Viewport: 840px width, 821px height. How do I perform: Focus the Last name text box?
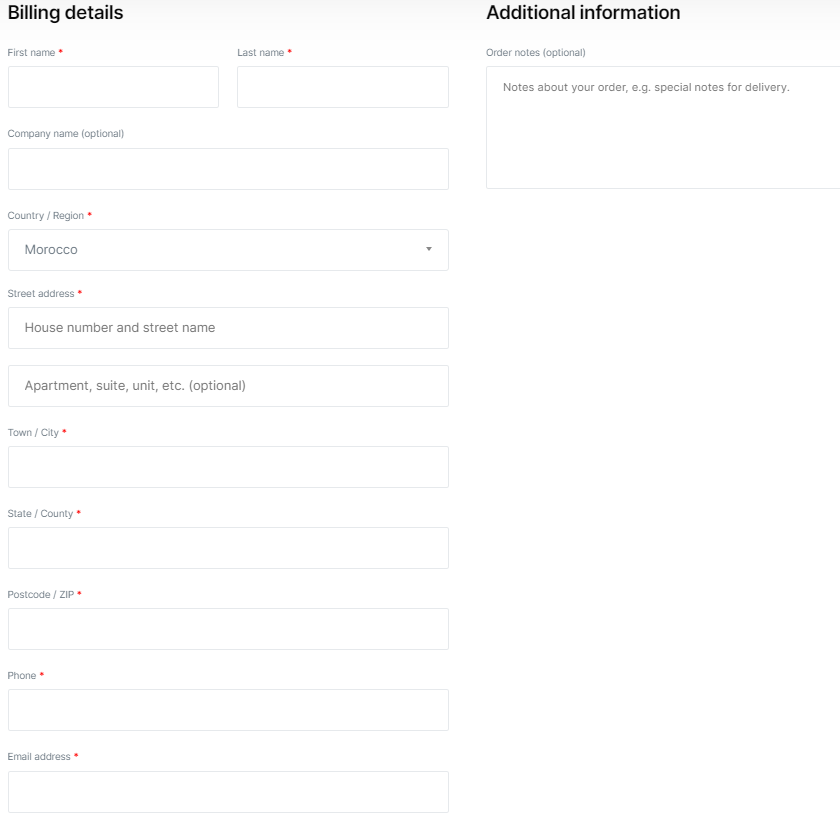click(342, 87)
